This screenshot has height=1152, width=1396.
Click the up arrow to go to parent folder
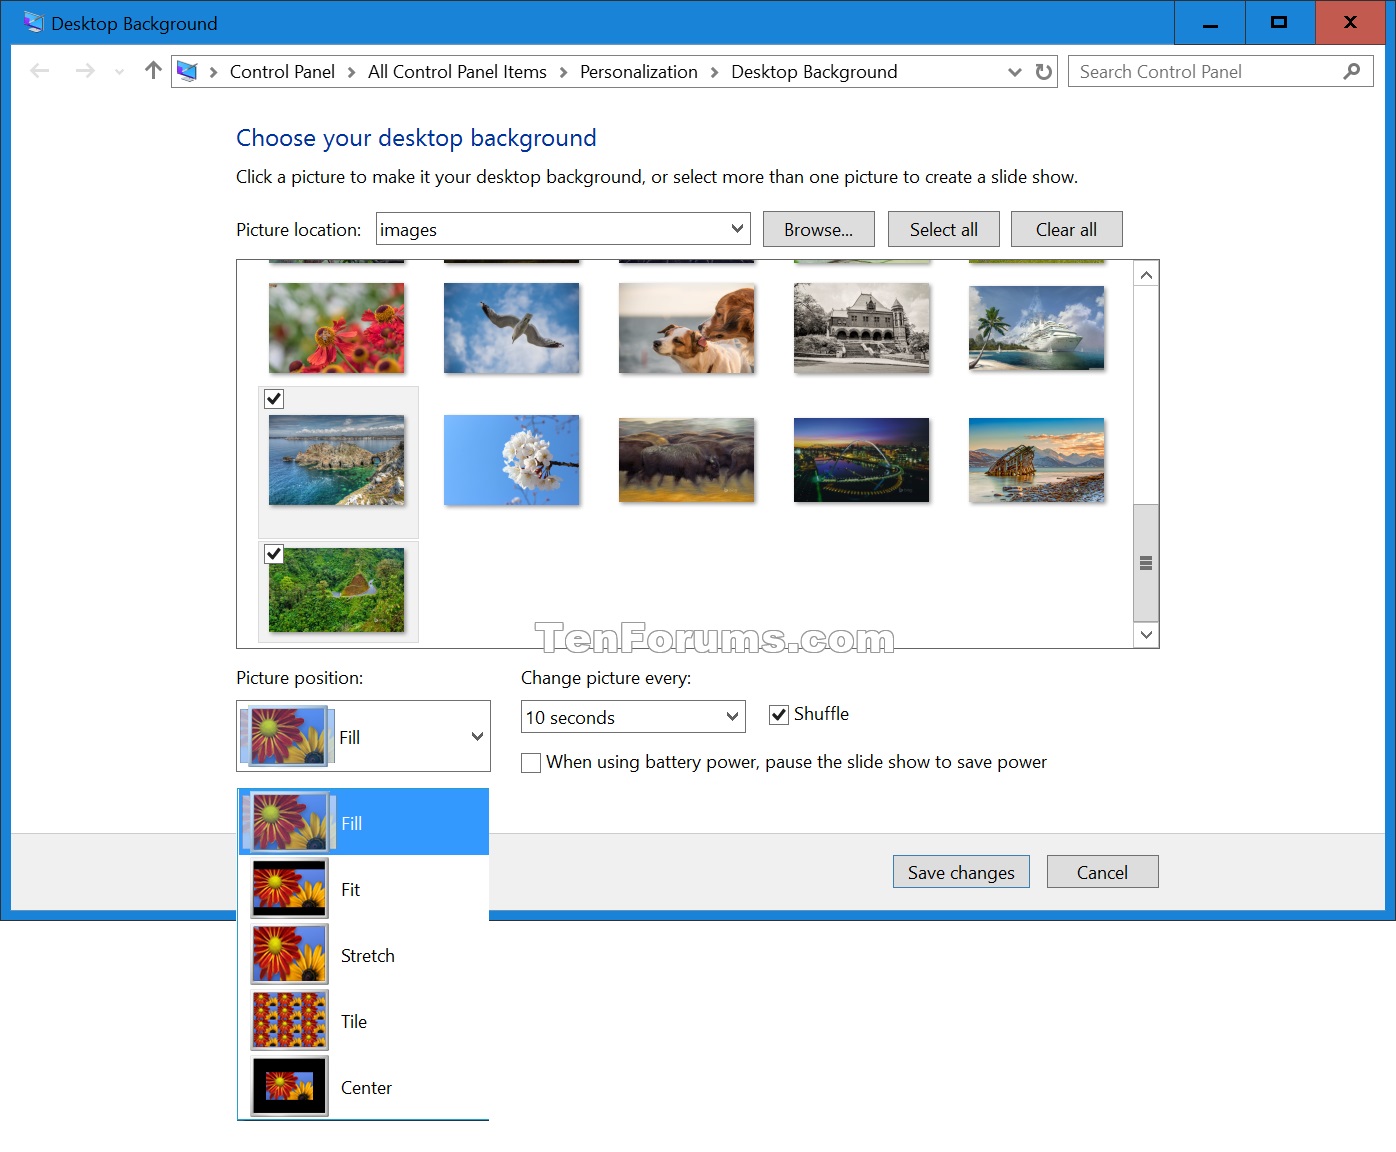tap(151, 70)
